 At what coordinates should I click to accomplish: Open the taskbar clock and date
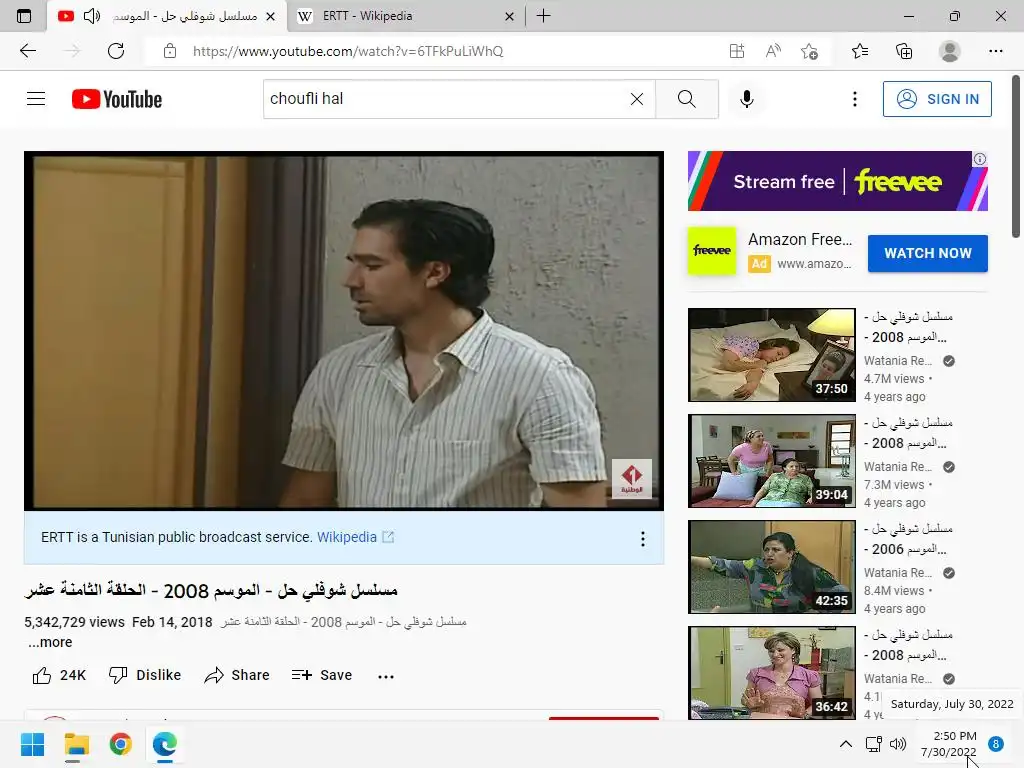(949, 744)
